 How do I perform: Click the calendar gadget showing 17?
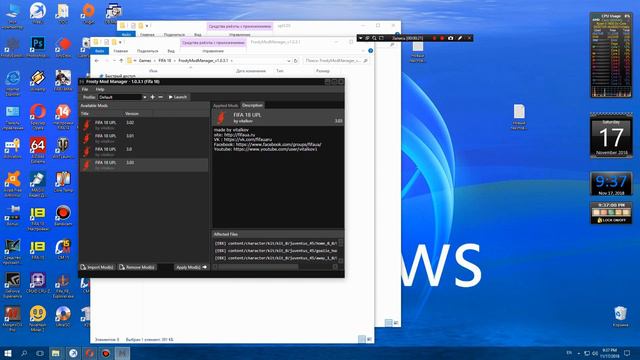coord(611,137)
